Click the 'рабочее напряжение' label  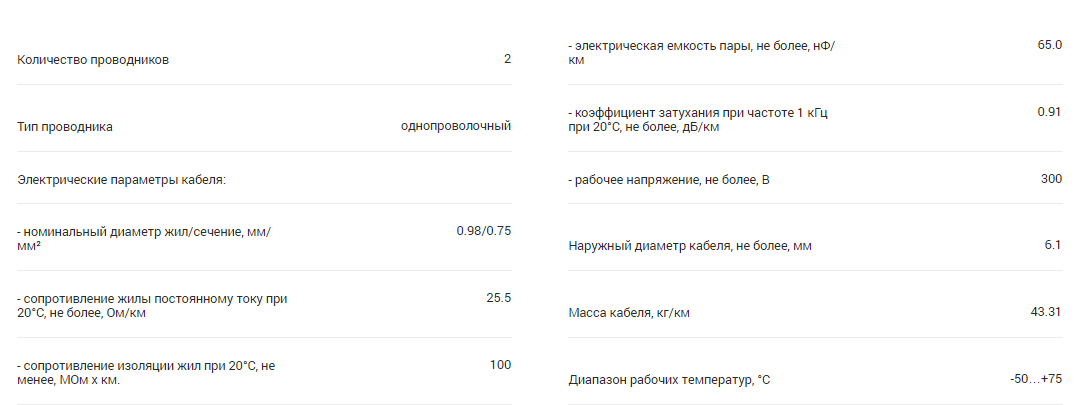[x=668, y=180]
